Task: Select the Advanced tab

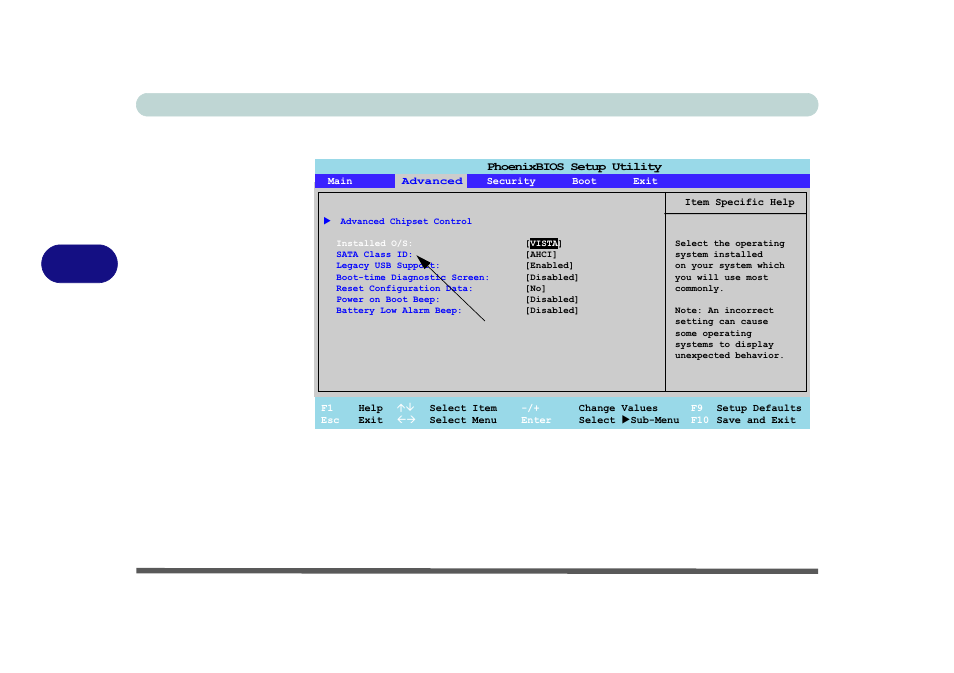Action: [431, 181]
